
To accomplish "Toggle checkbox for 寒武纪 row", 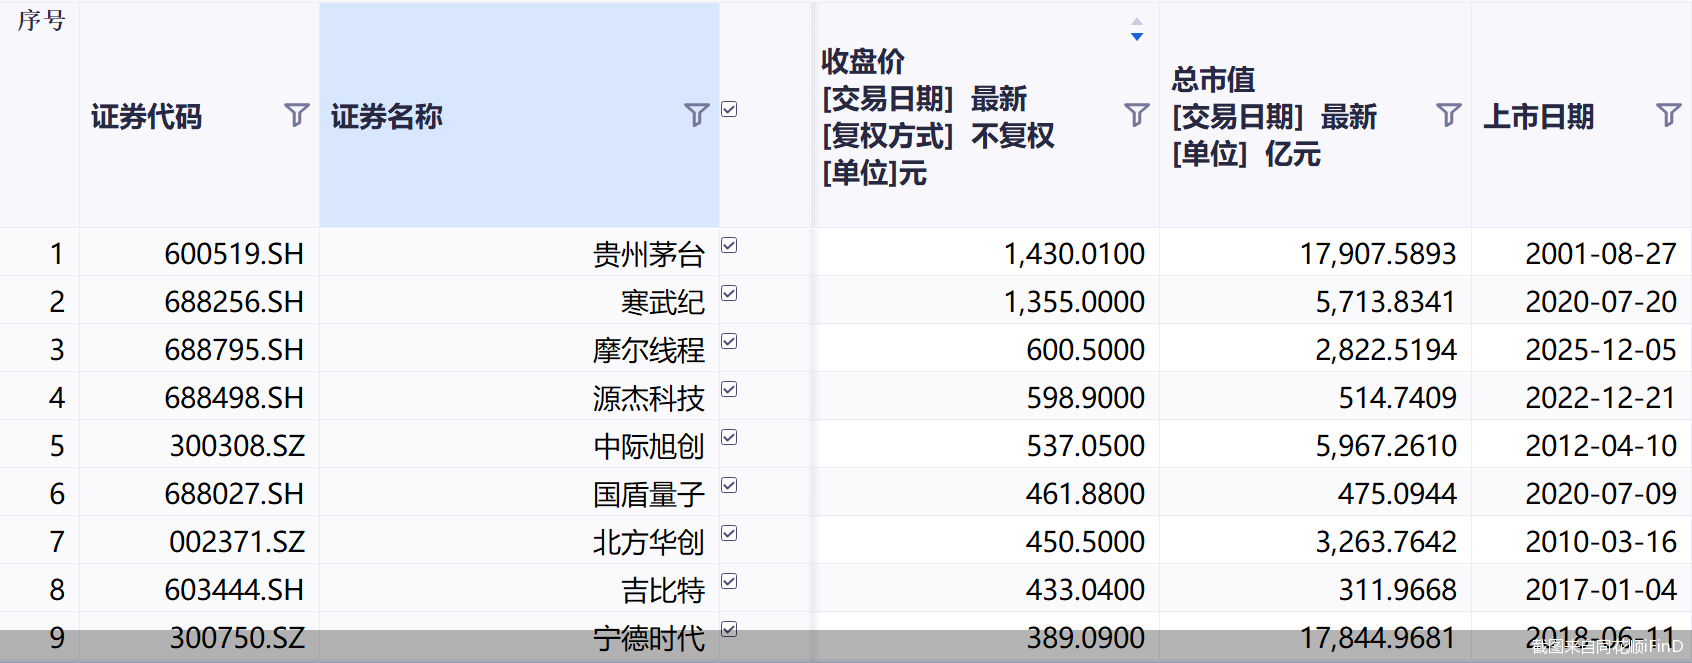I will pos(729,293).
